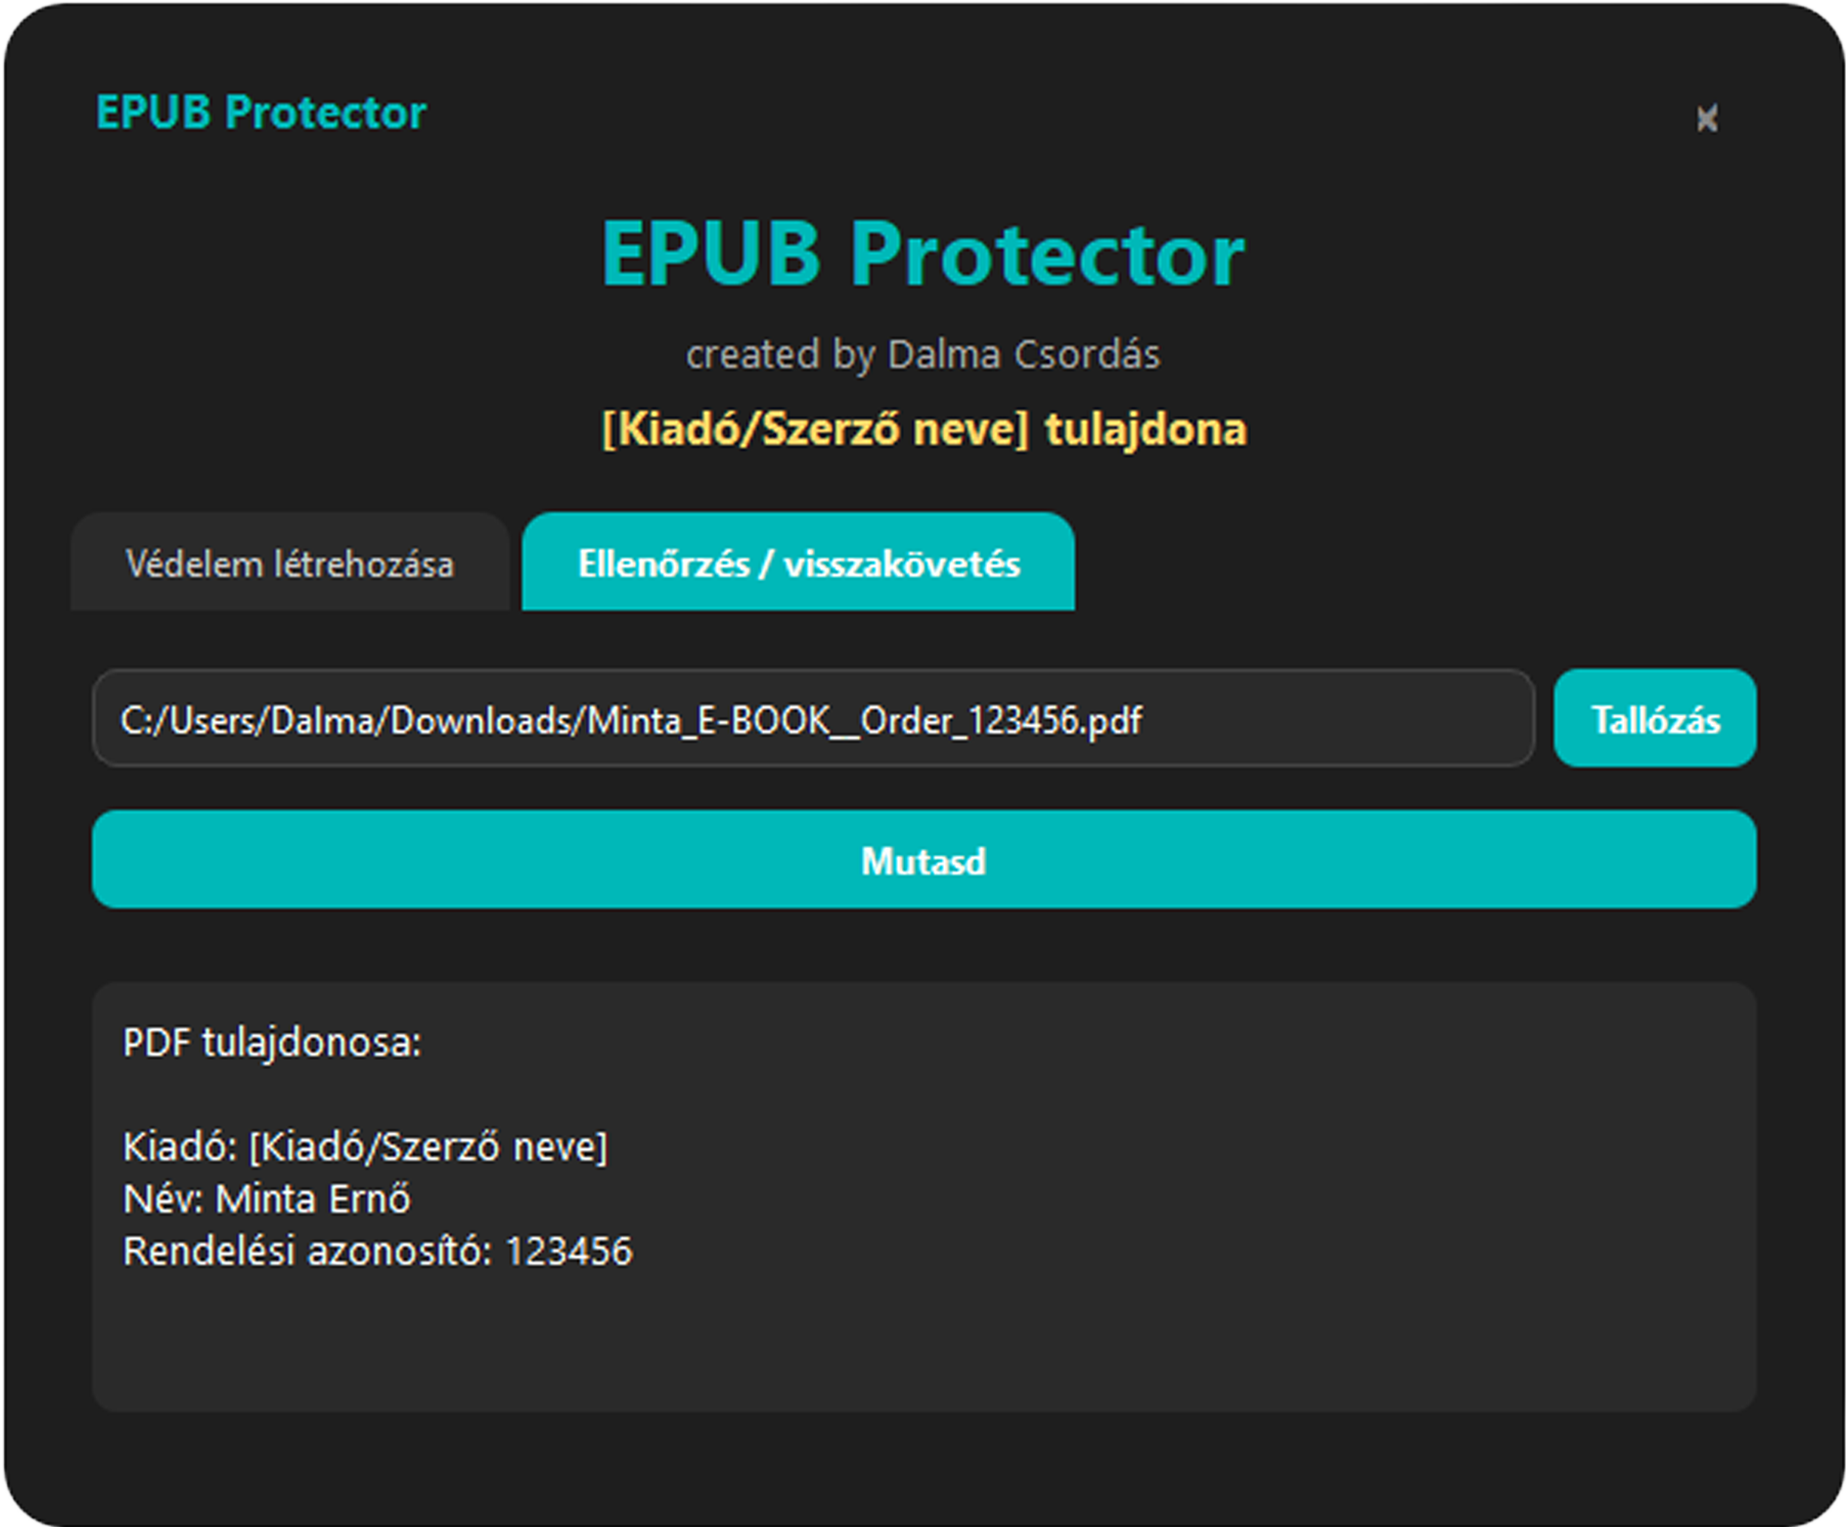
Task: Switch to the Védelem létrehozása tab
Action: [x=290, y=563]
